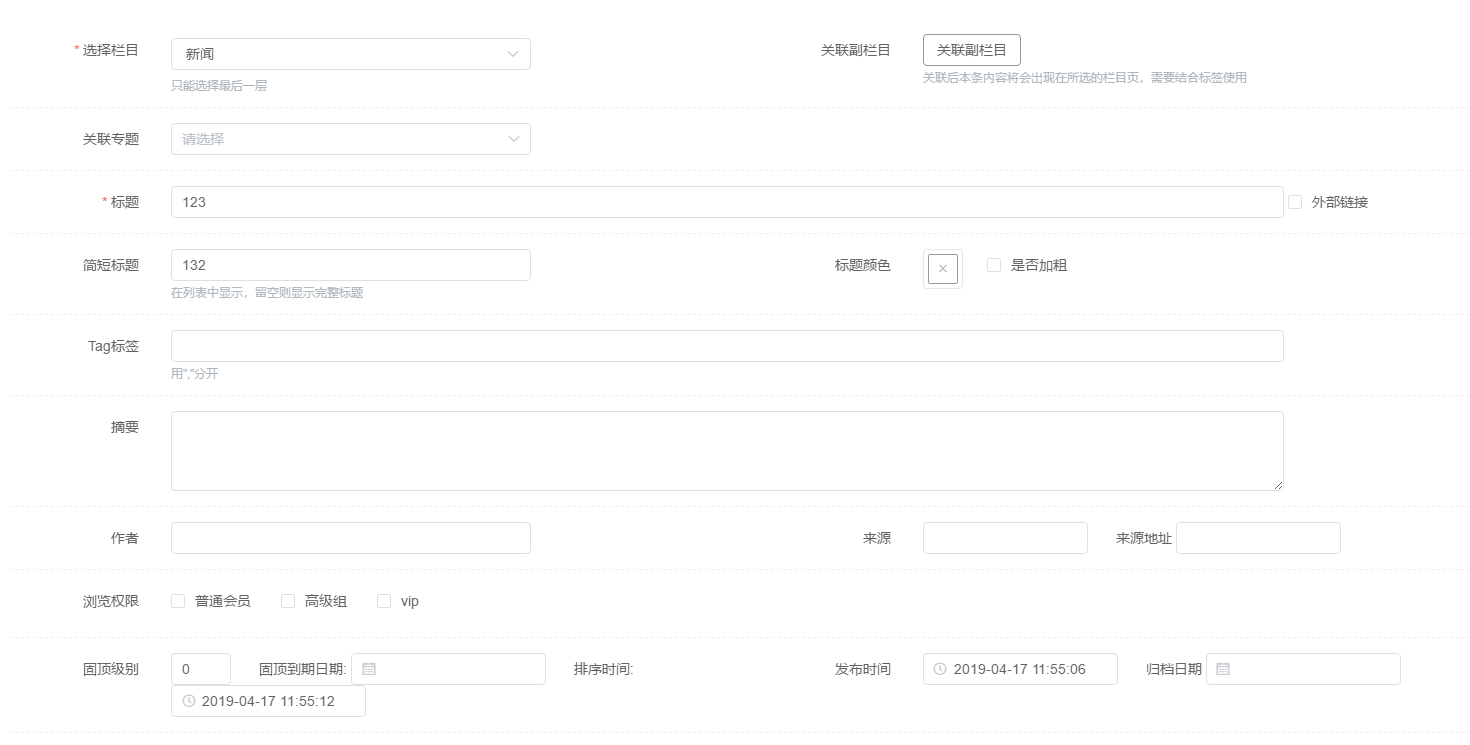Screen dimensions: 1470x745
Task: Click the 浏览权限 label
Action: (x=111, y=601)
